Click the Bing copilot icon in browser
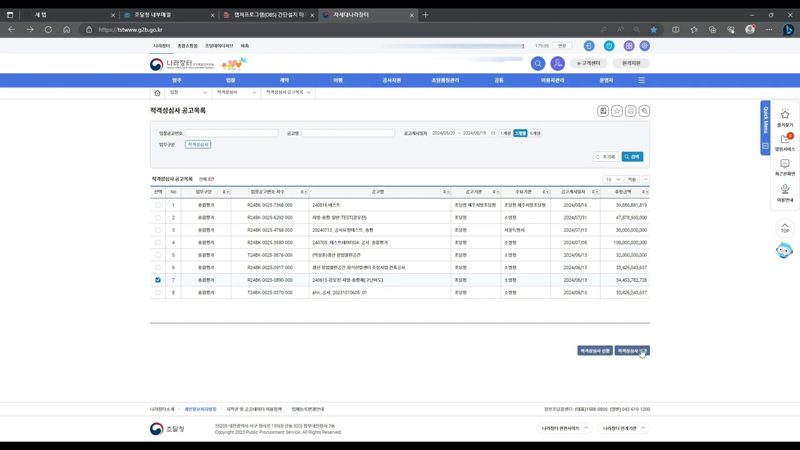This screenshot has height=450, width=800. click(x=788, y=30)
